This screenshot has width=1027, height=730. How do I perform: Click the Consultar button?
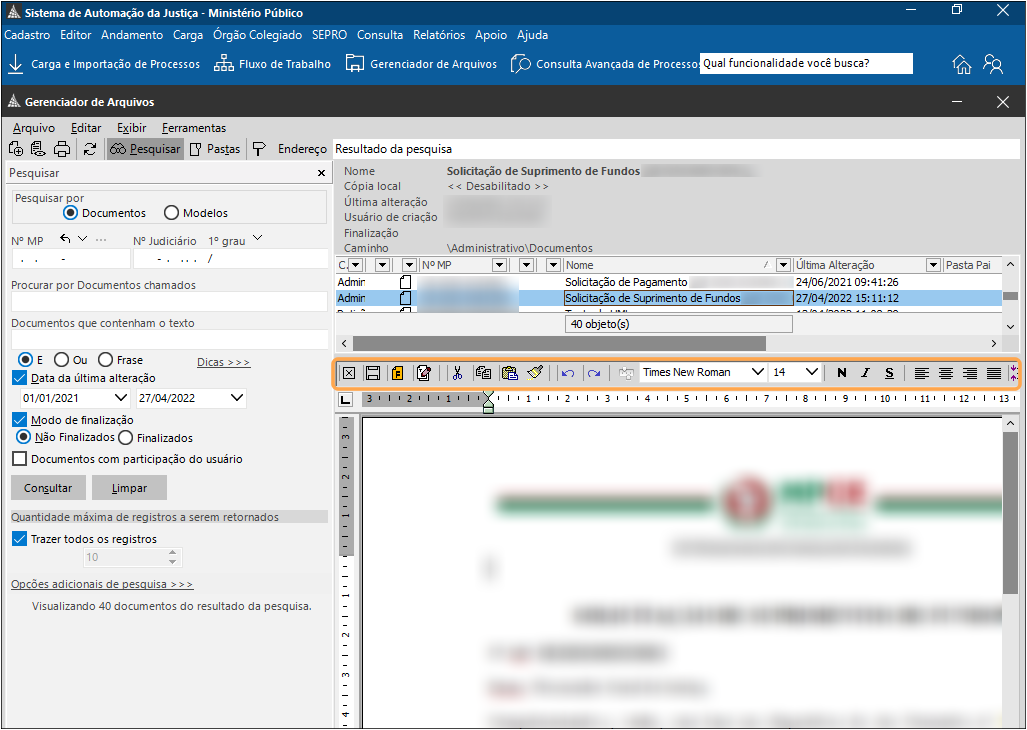pyautogui.click(x=48, y=488)
